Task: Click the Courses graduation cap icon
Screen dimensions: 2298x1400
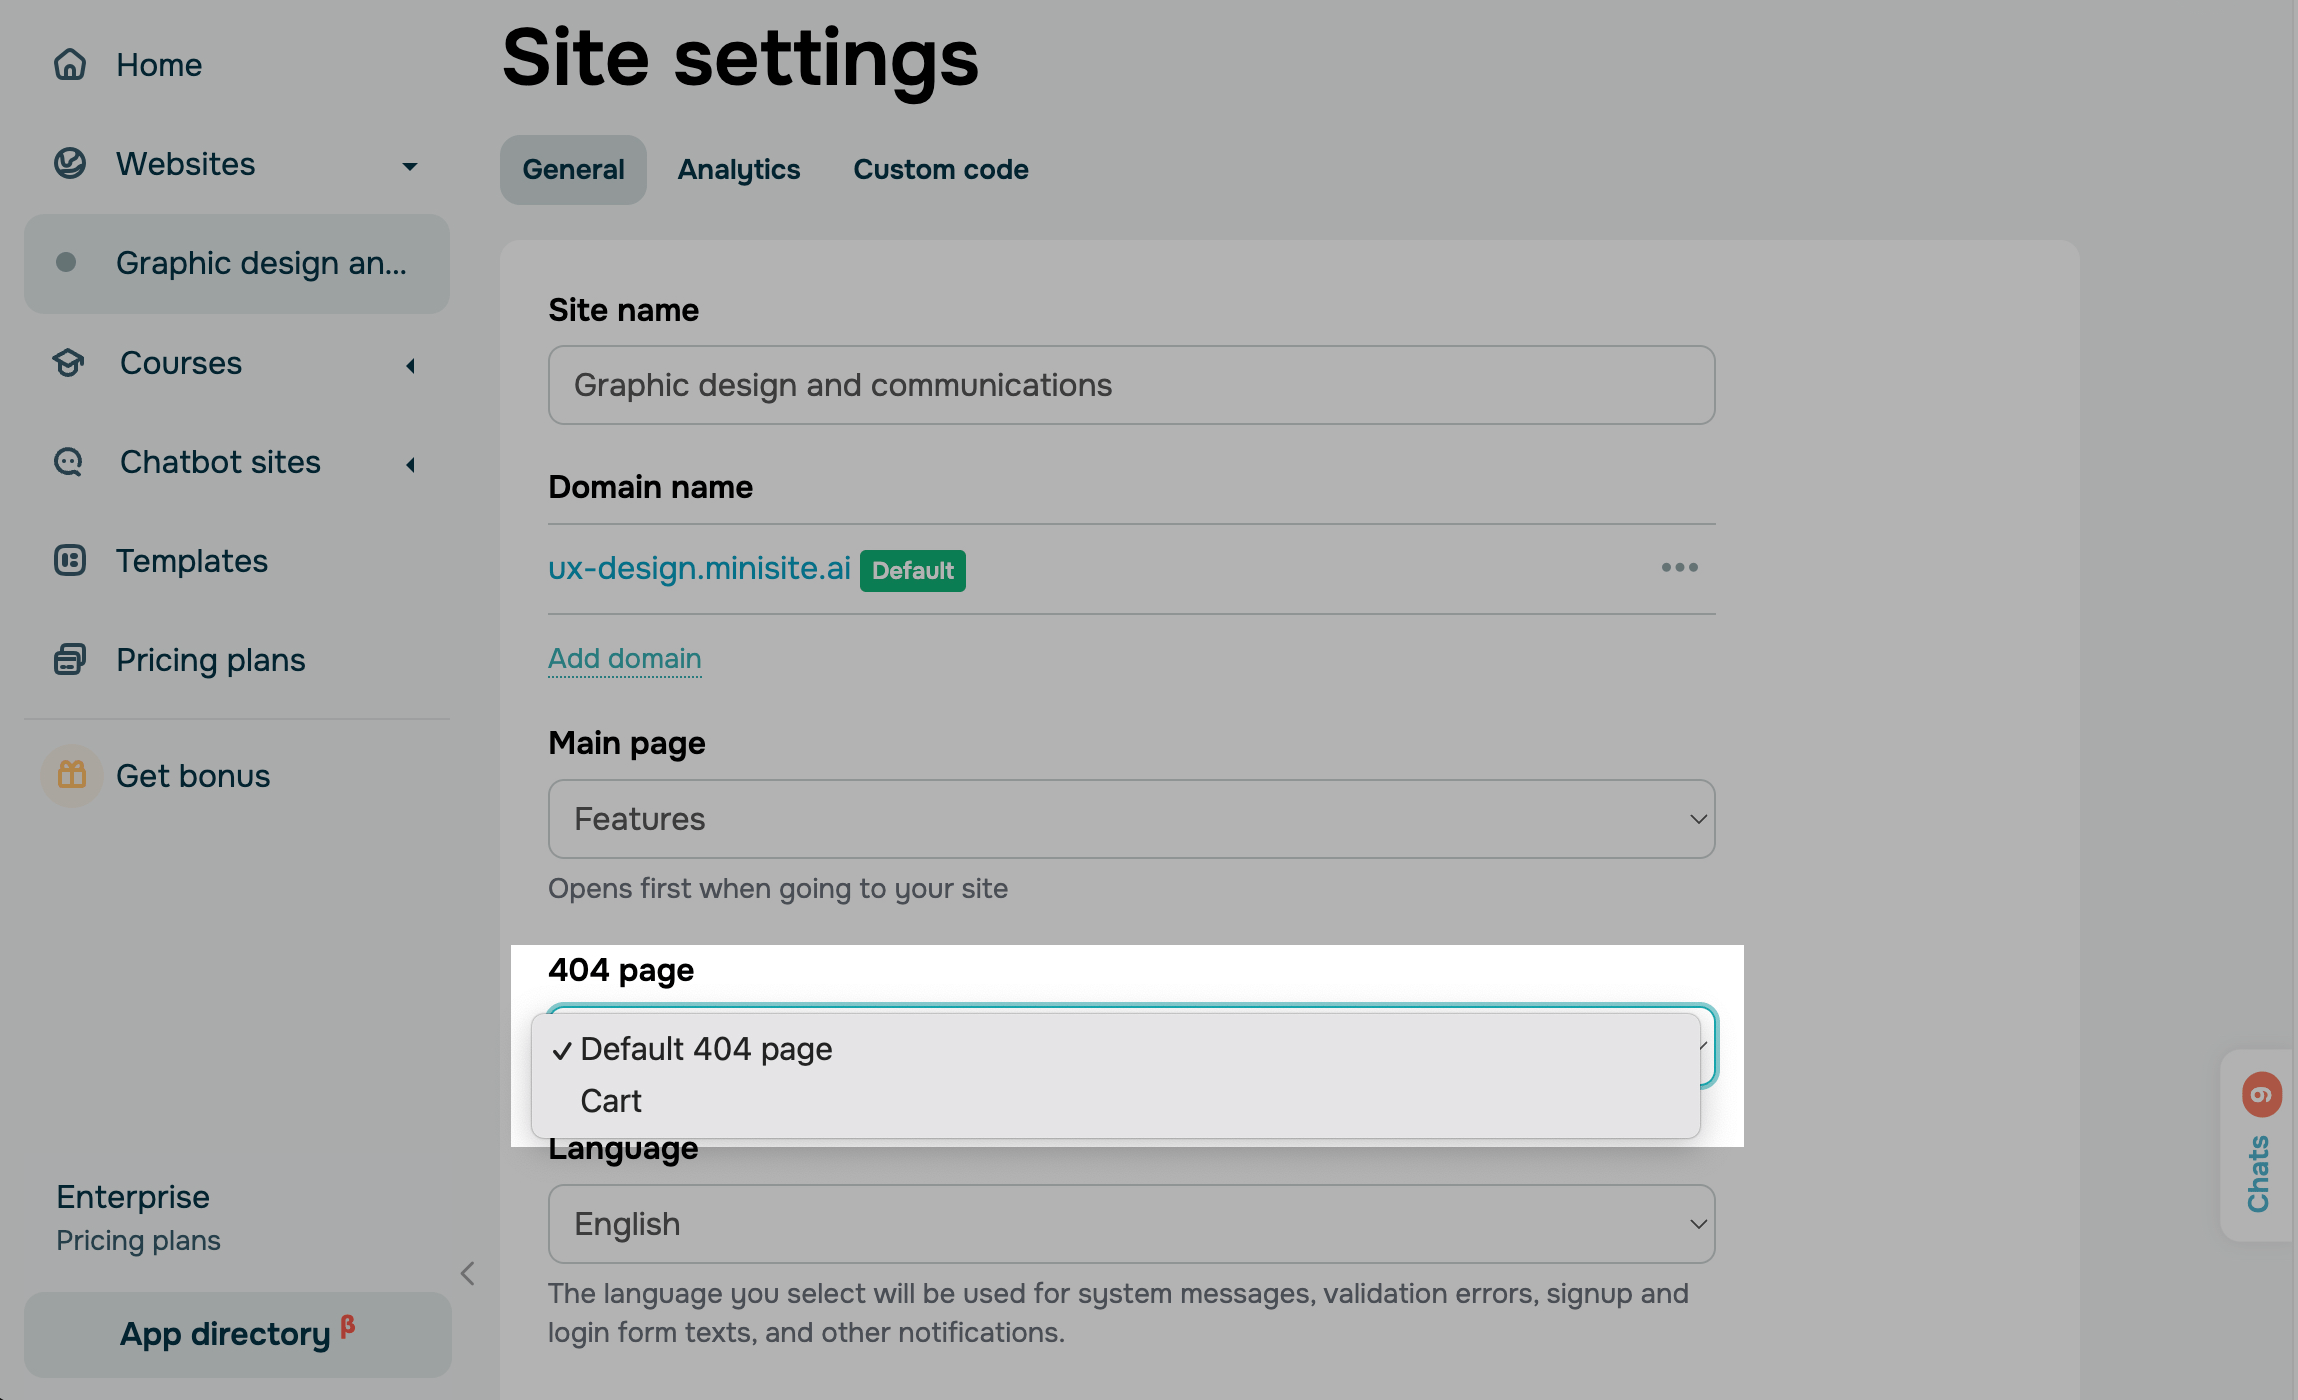Action: click(69, 363)
